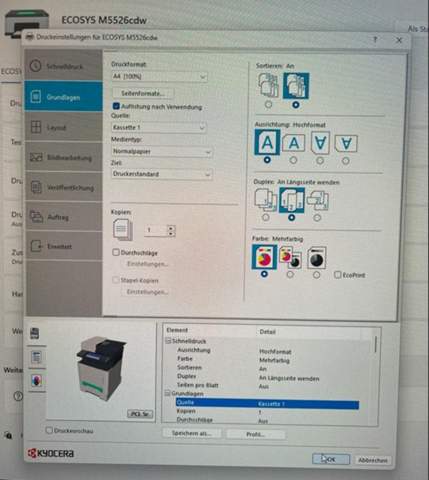Select the black and white color icon
Screen dimensions: 429x480
click(316, 258)
